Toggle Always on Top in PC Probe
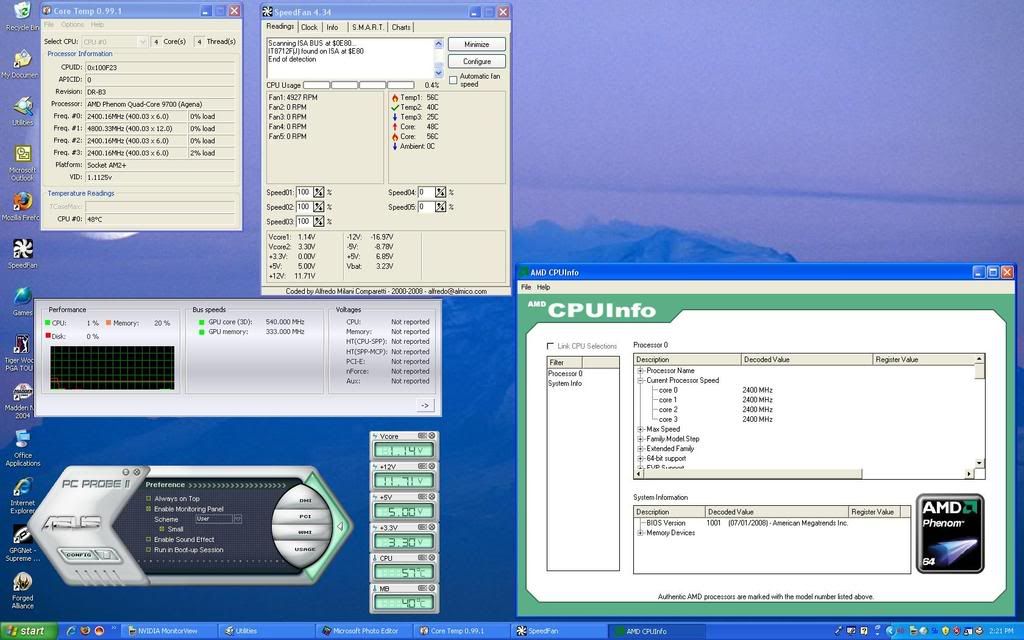 pyautogui.click(x=149, y=498)
